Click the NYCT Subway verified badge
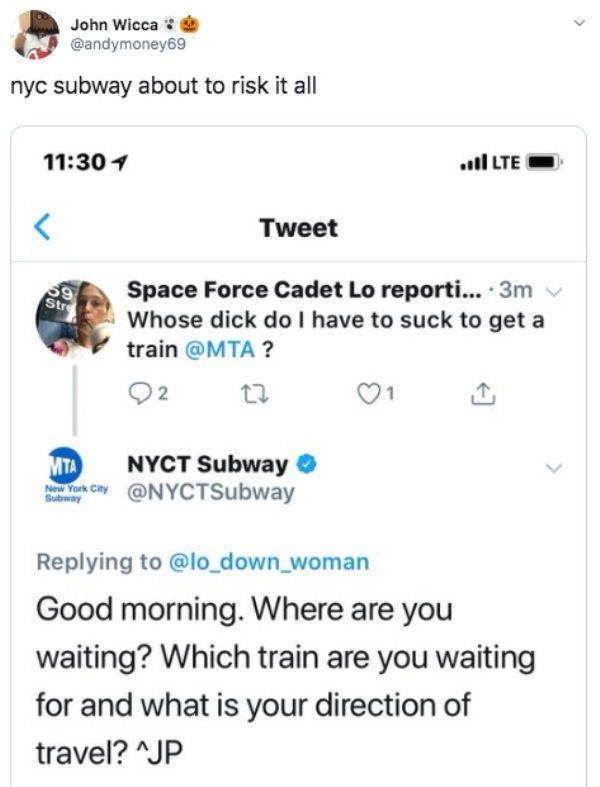The width and height of the screenshot is (600, 787). (x=310, y=465)
